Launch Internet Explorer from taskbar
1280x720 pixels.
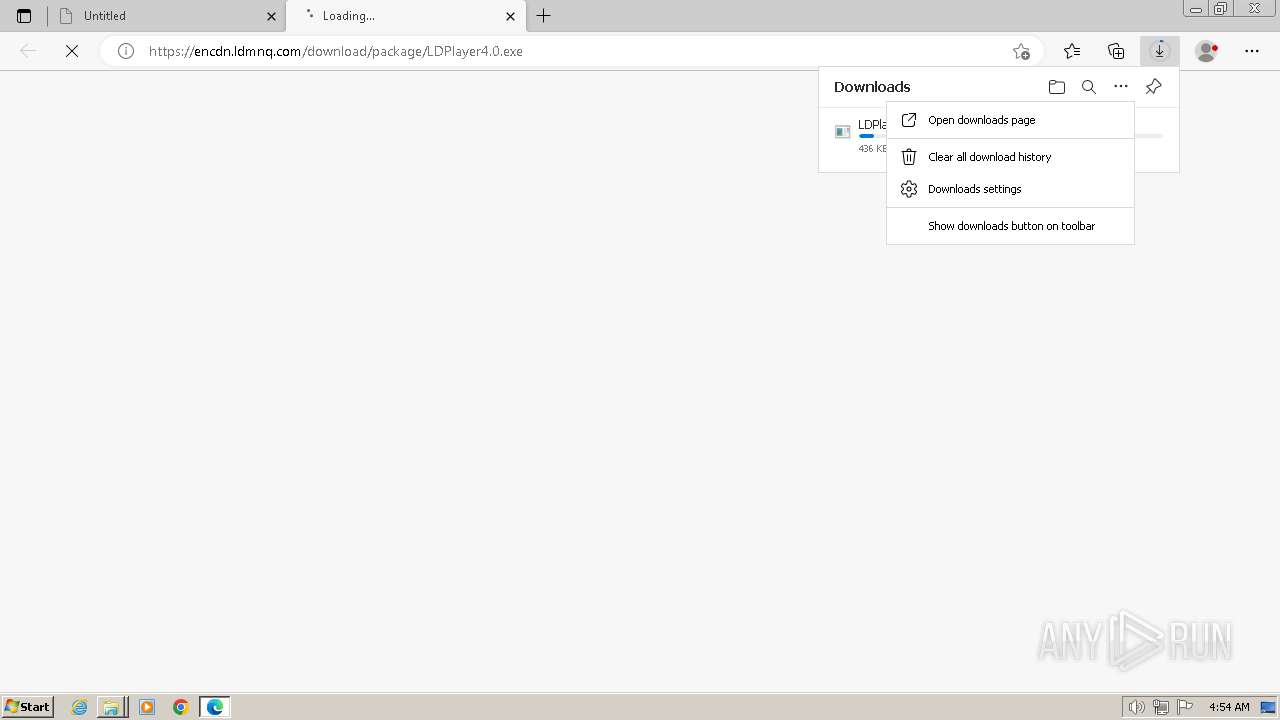[x=79, y=707]
